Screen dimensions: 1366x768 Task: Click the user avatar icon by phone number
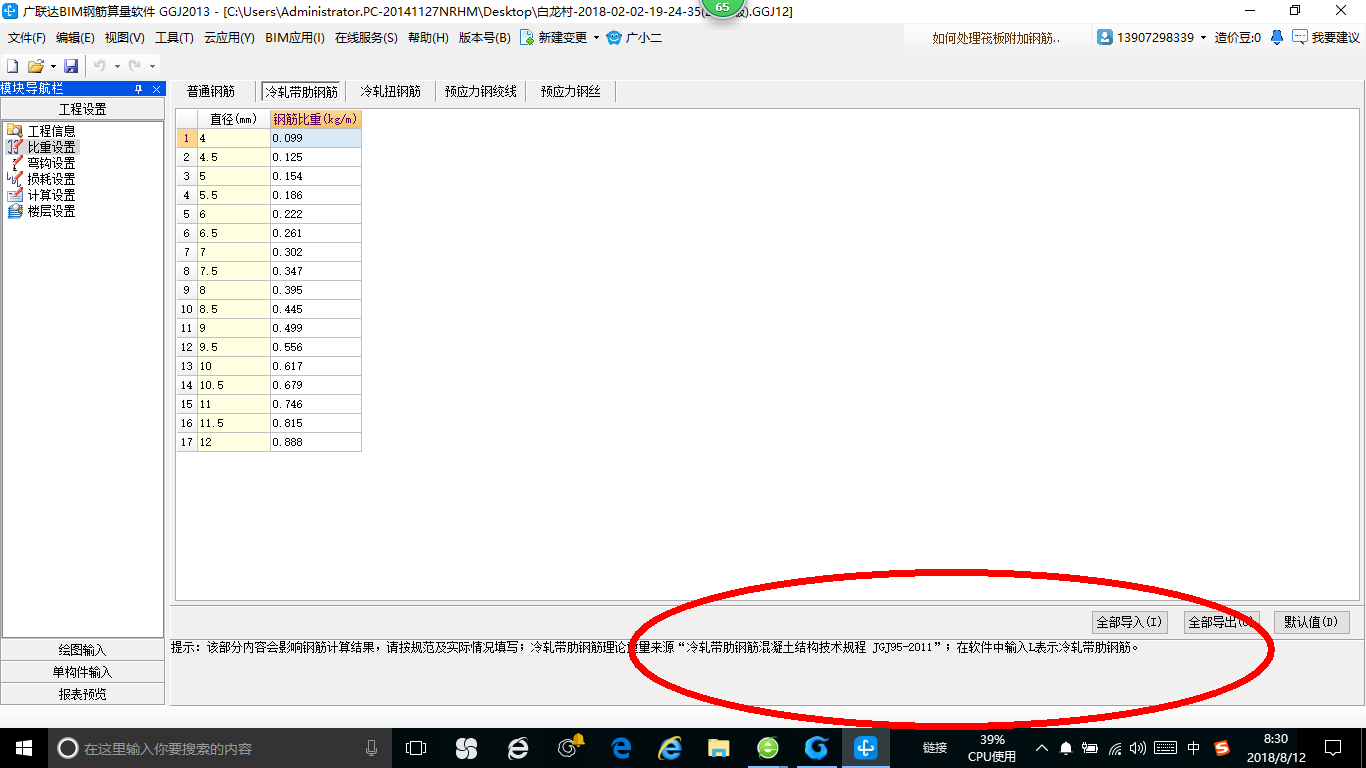tap(1105, 37)
